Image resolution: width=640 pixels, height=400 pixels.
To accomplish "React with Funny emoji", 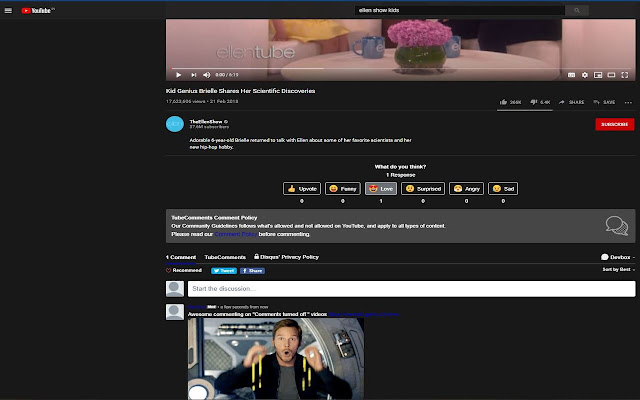I will 343,189.
